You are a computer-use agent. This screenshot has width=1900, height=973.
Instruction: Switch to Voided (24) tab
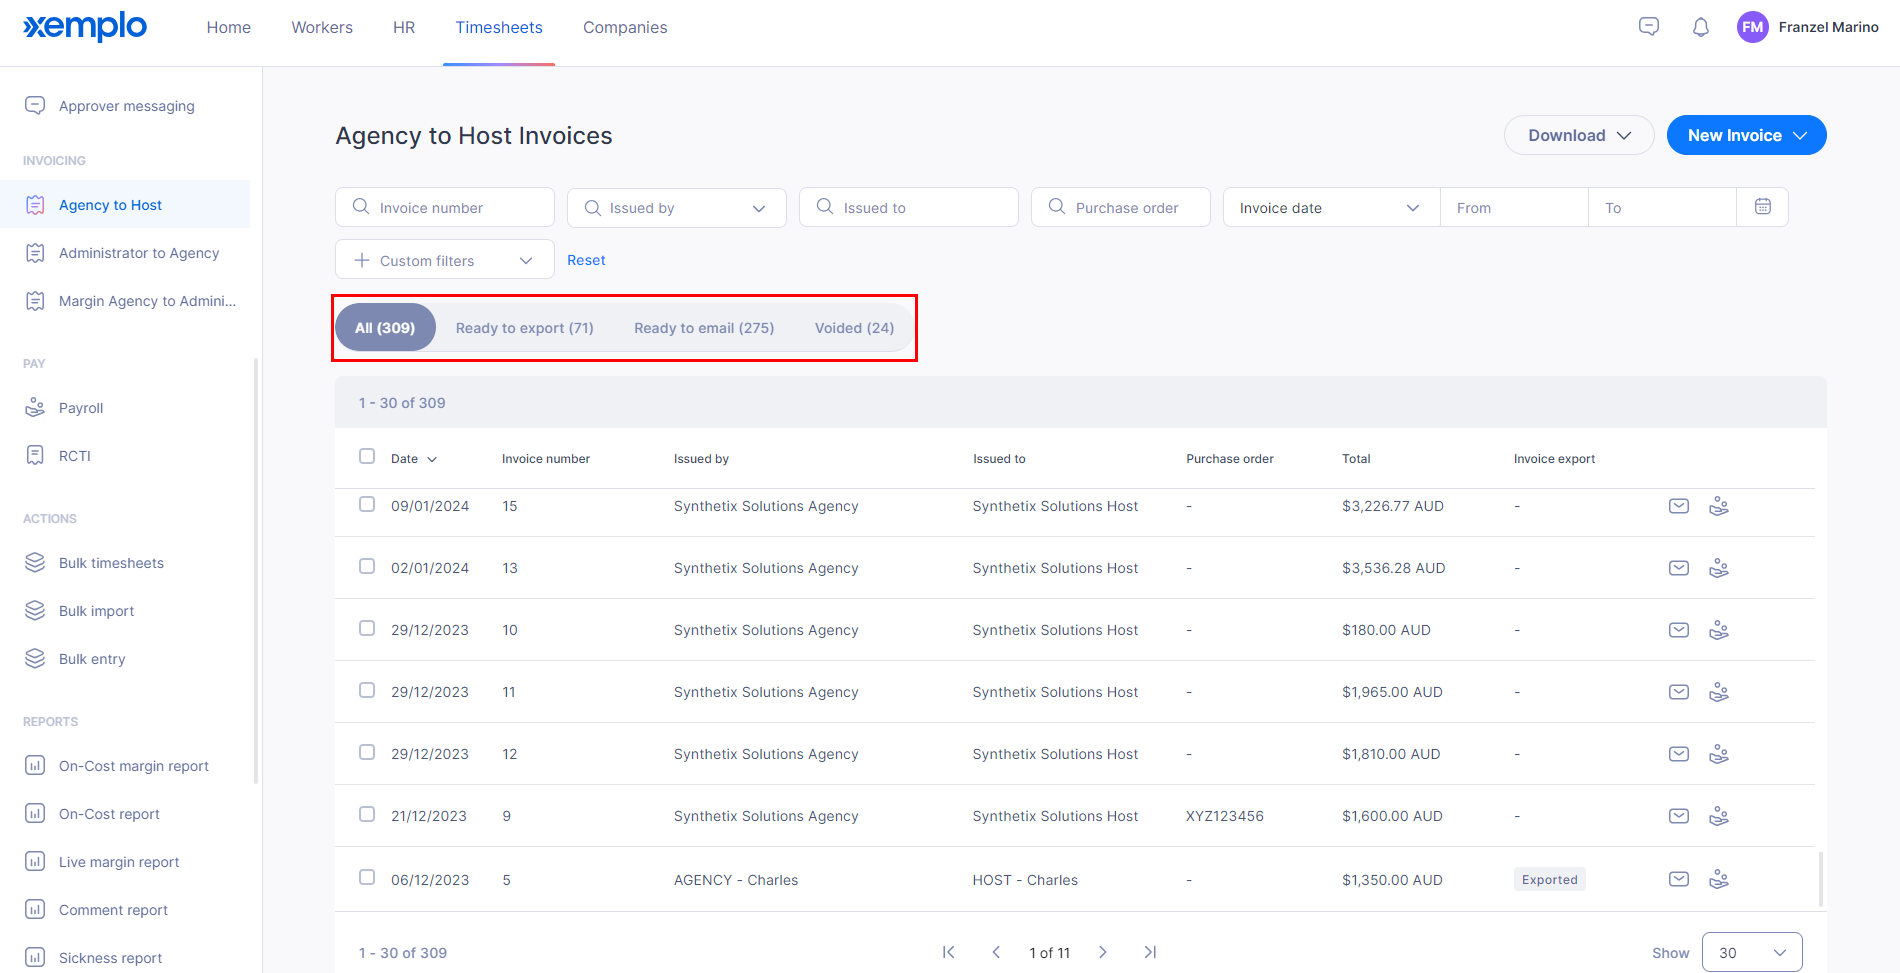point(854,328)
